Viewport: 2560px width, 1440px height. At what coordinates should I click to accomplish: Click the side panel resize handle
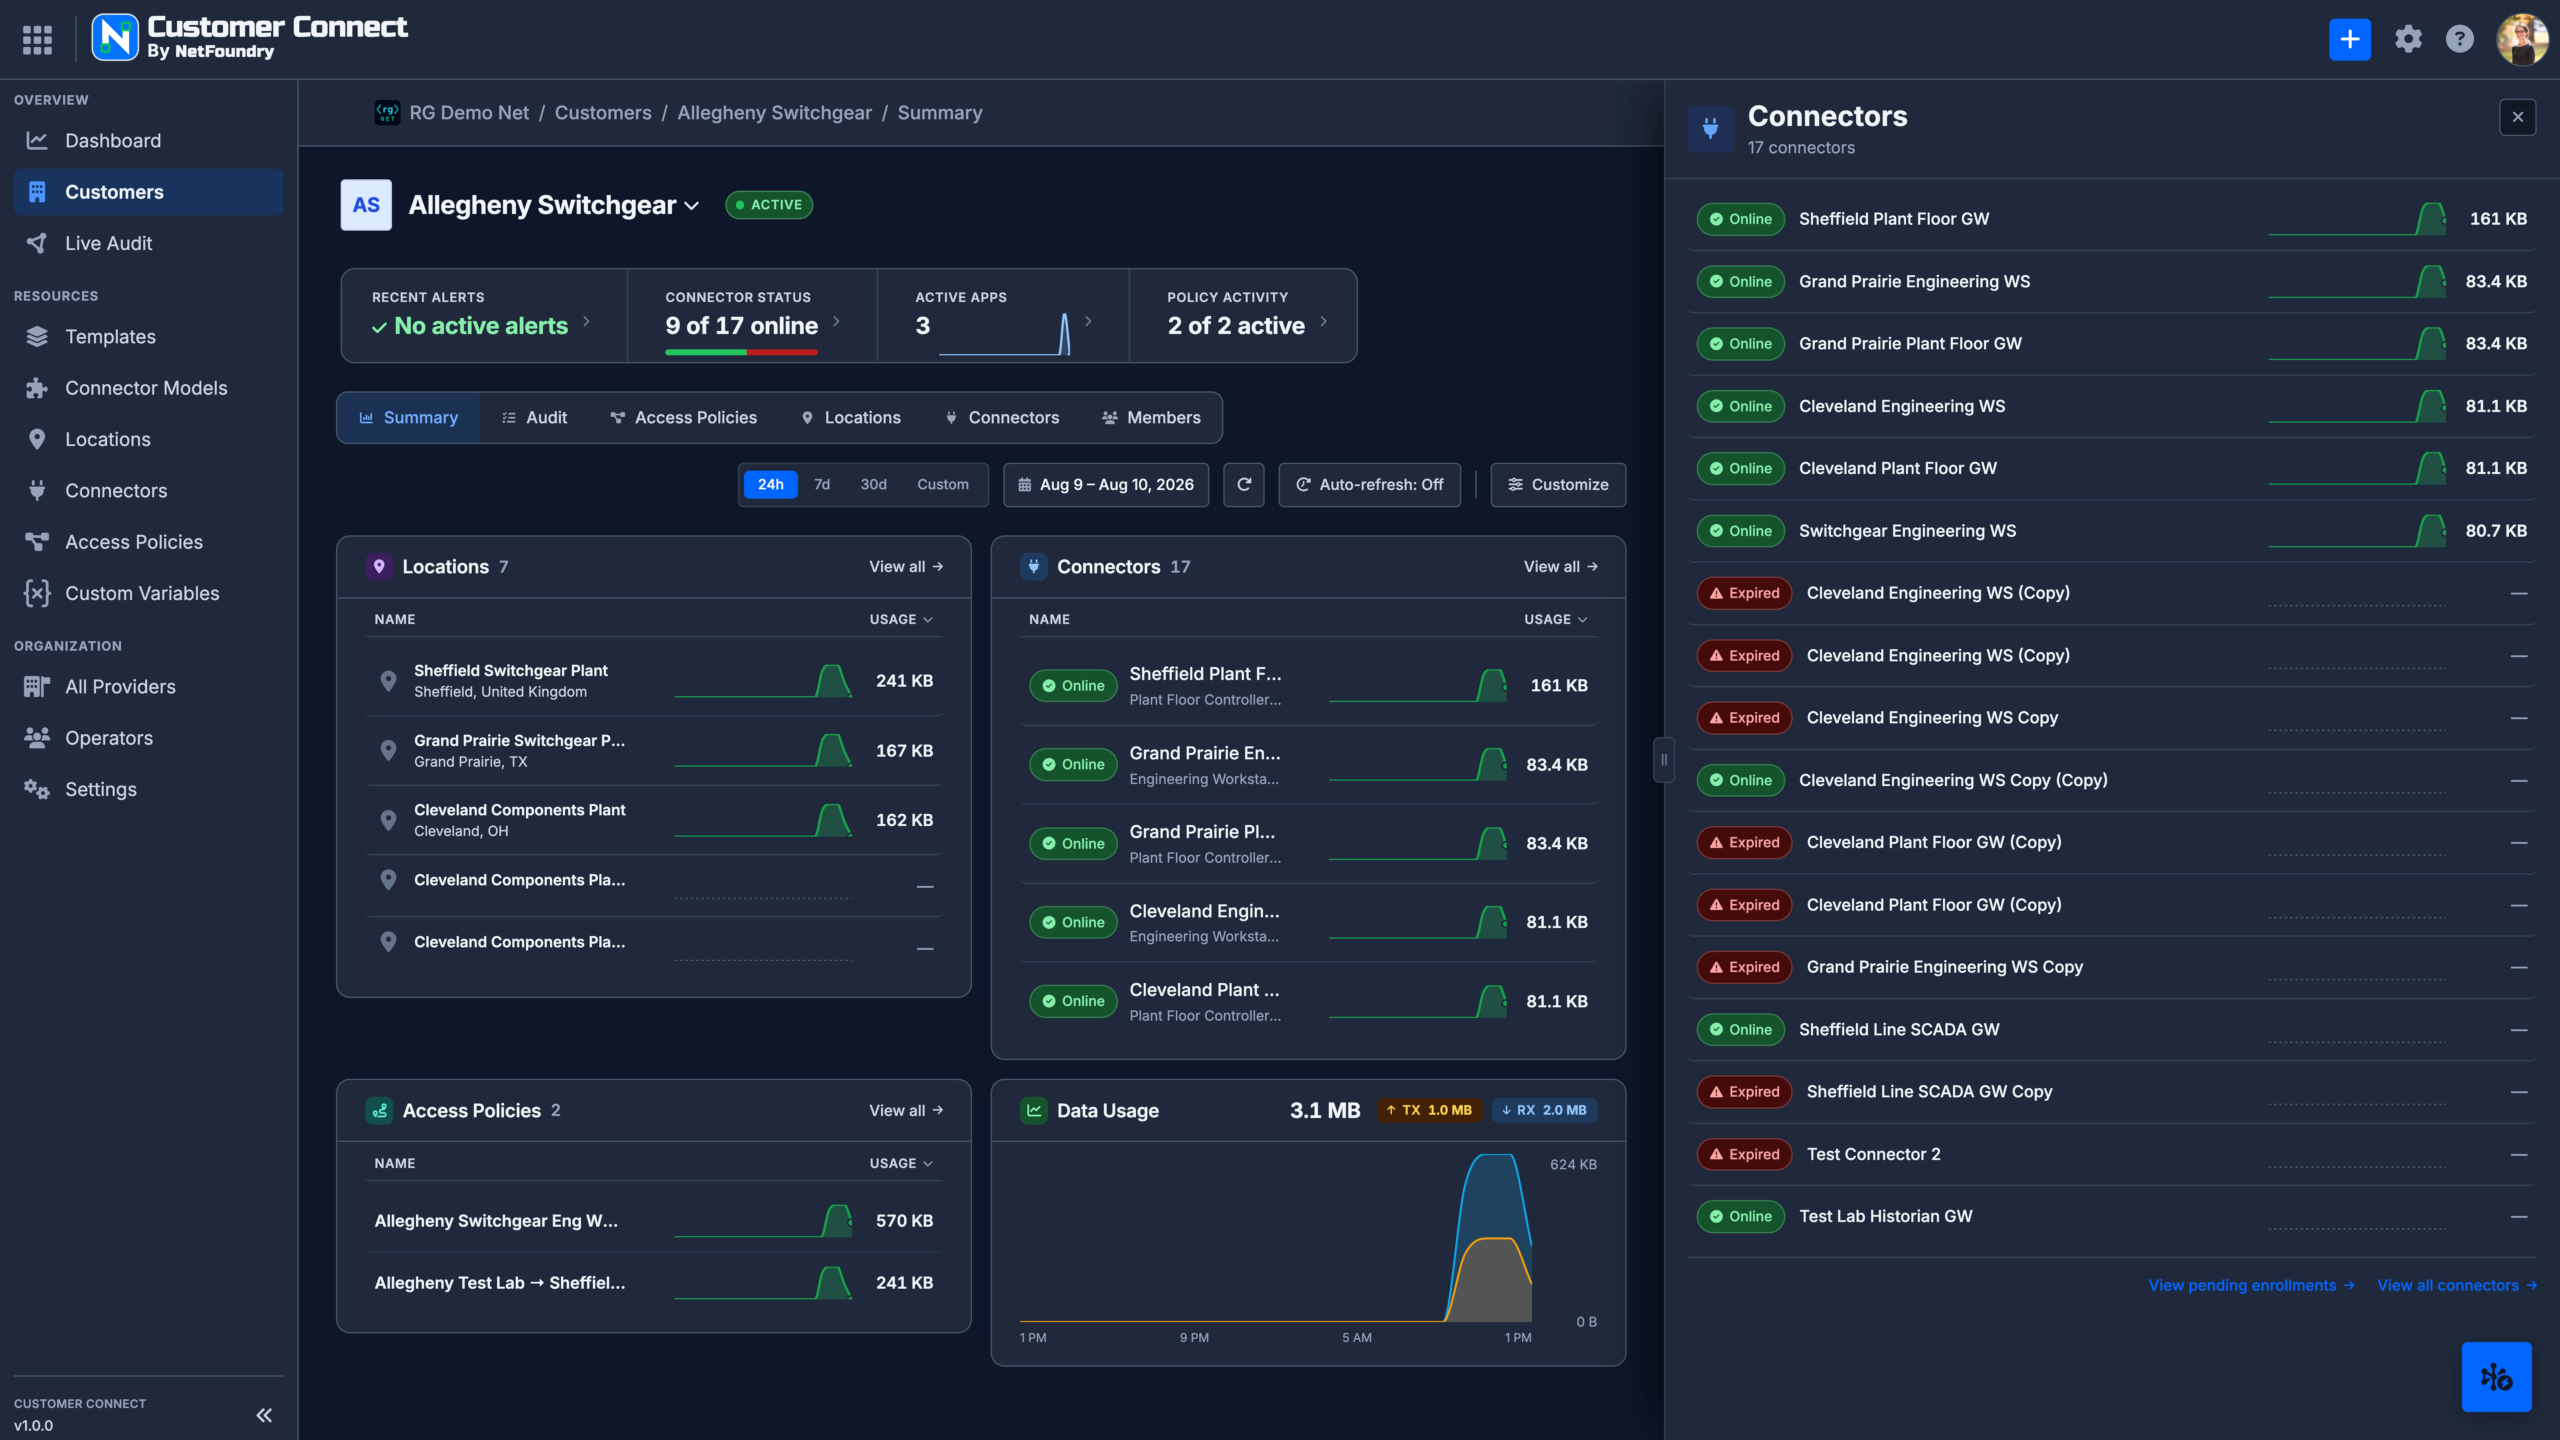(1664, 760)
